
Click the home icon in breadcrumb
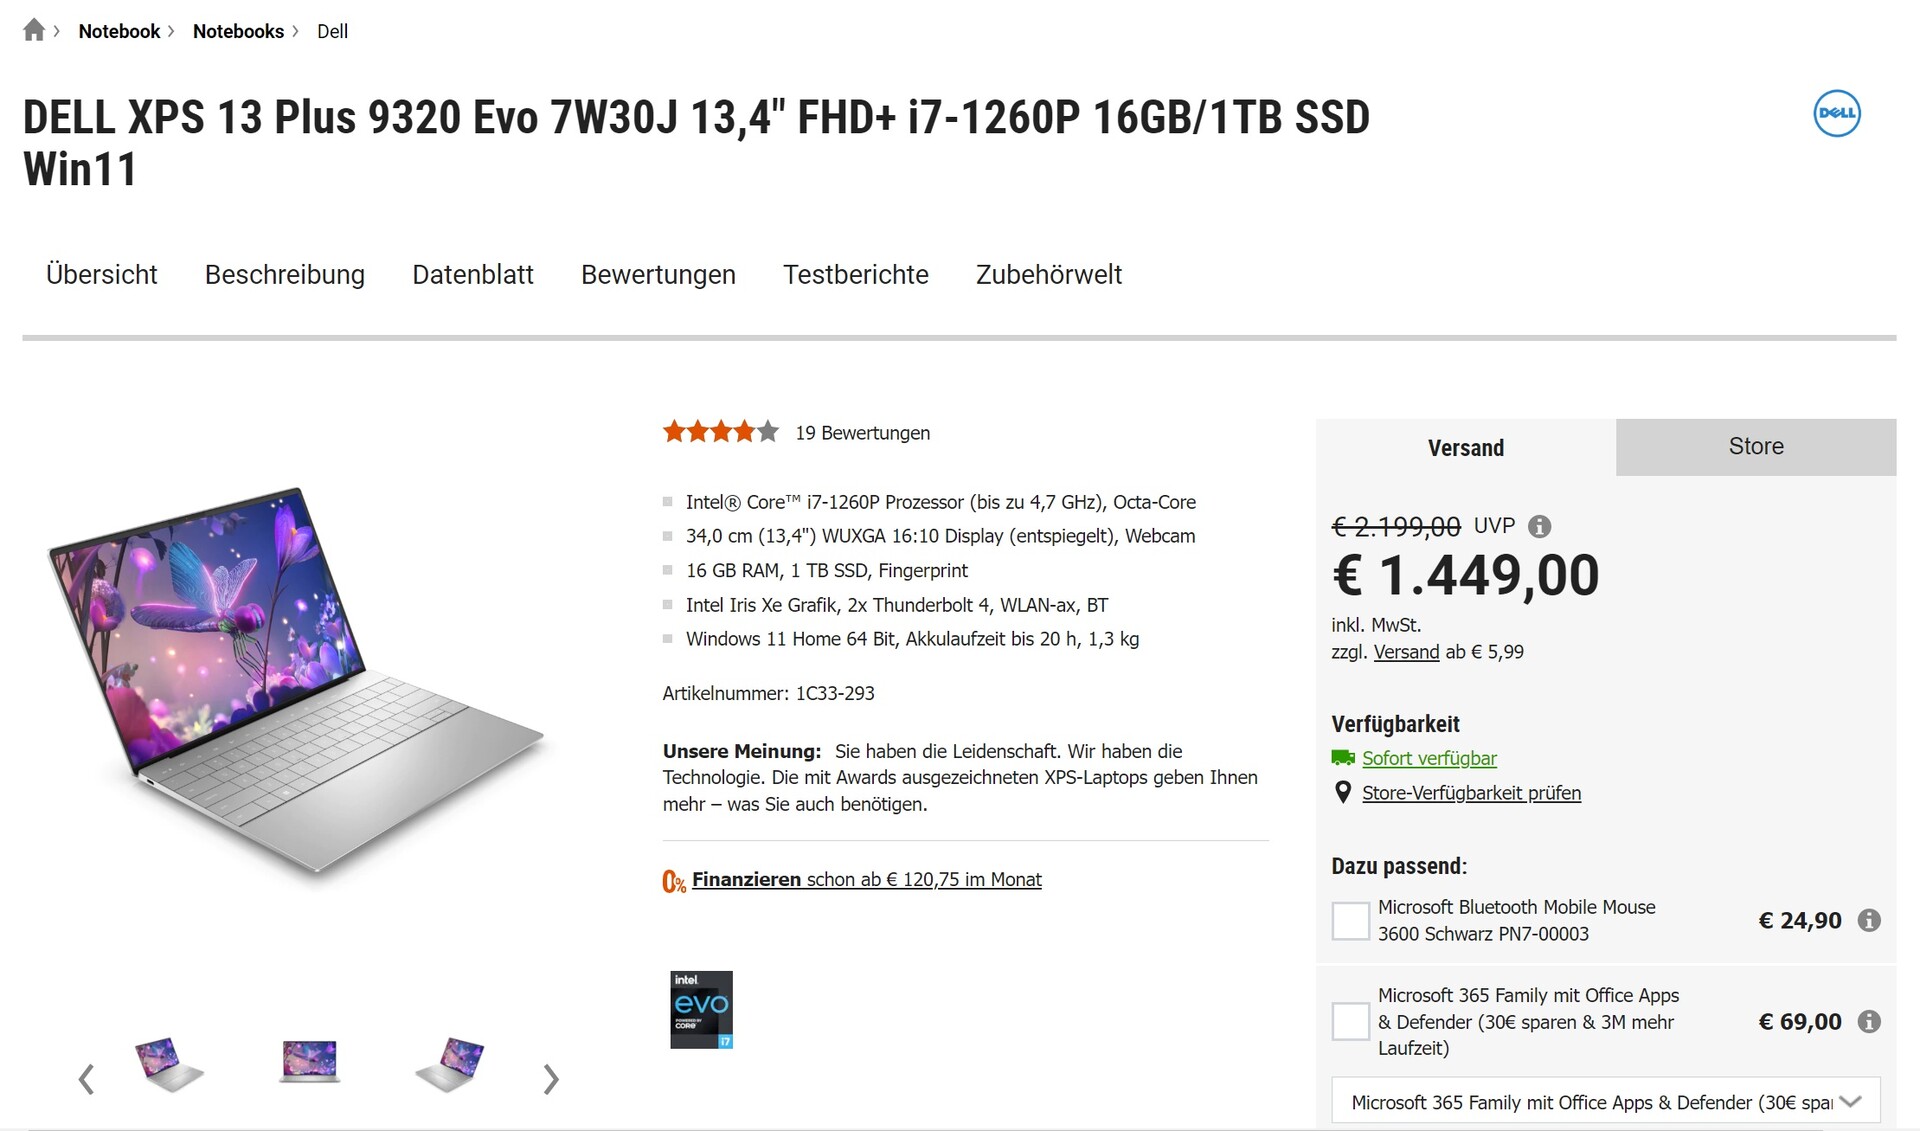point(34,30)
